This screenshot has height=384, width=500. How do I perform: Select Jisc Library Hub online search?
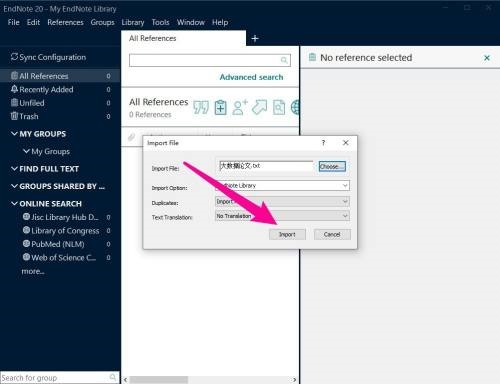pyautogui.click(x=65, y=217)
